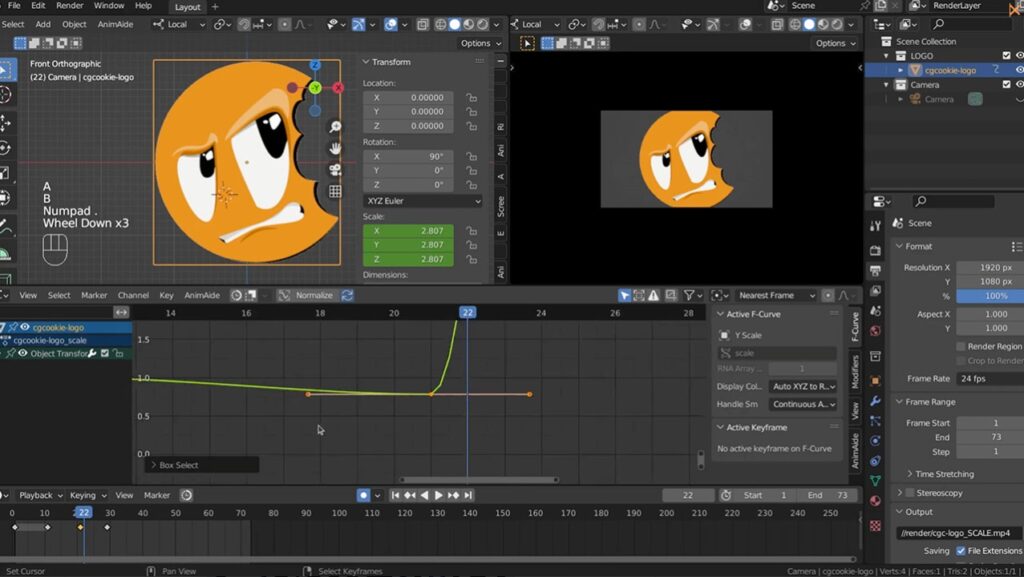Toggle Object Transforms channel visibility eye

pos(23,353)
